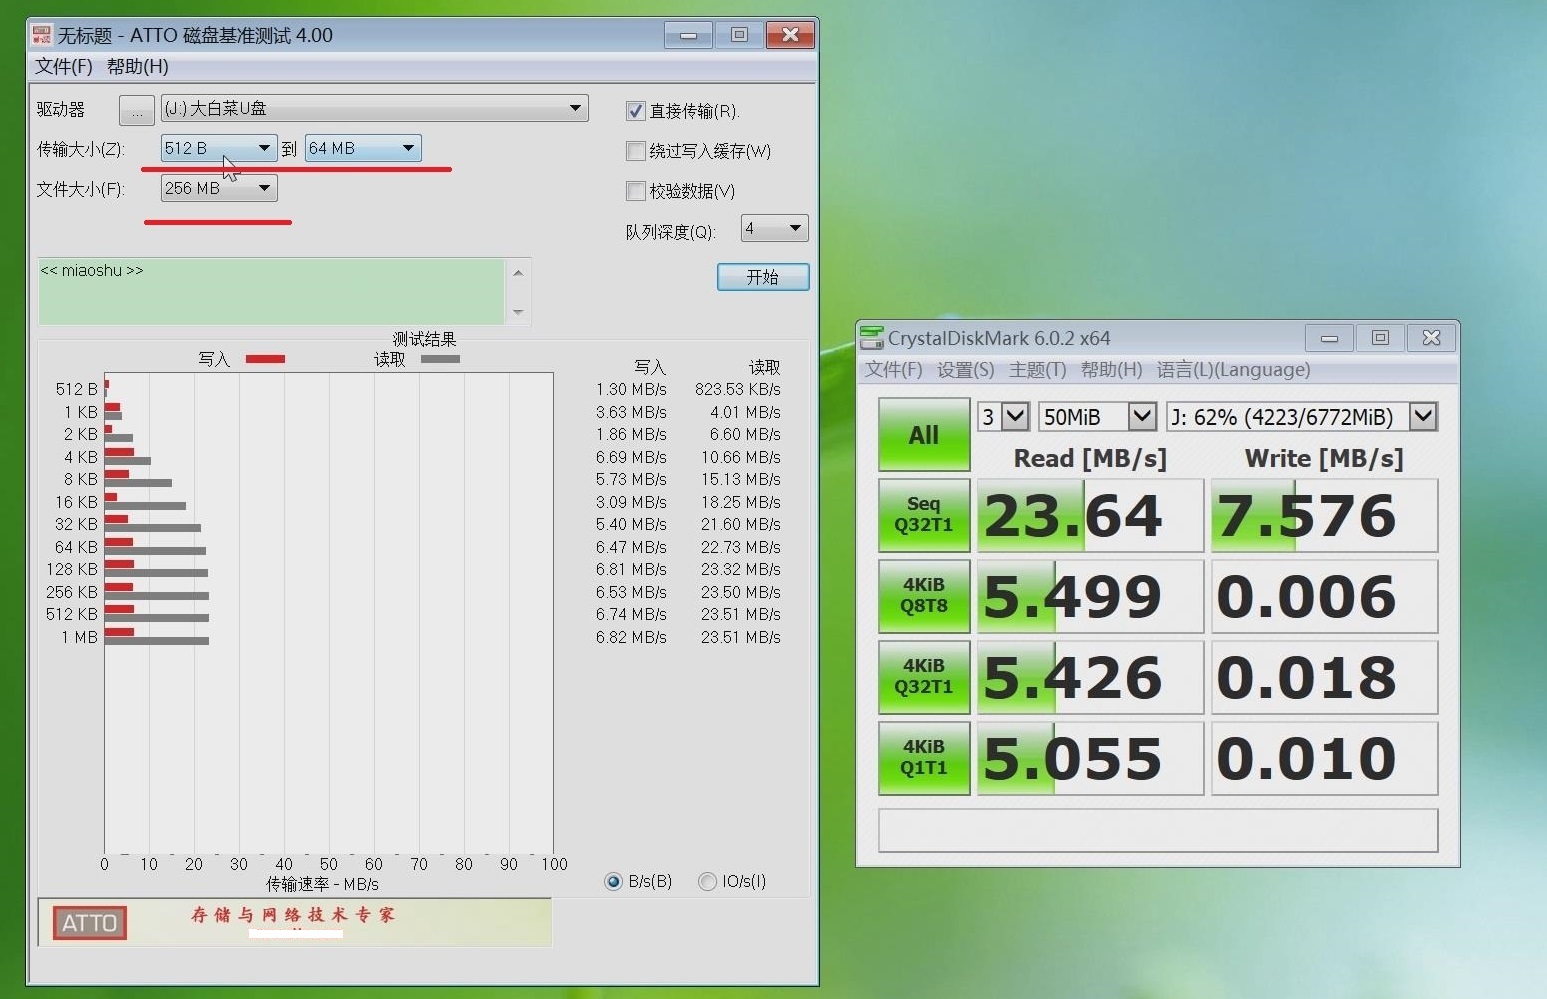Maximize the ATTO benchmark window
1547x999 pixels.
(739, 35)
